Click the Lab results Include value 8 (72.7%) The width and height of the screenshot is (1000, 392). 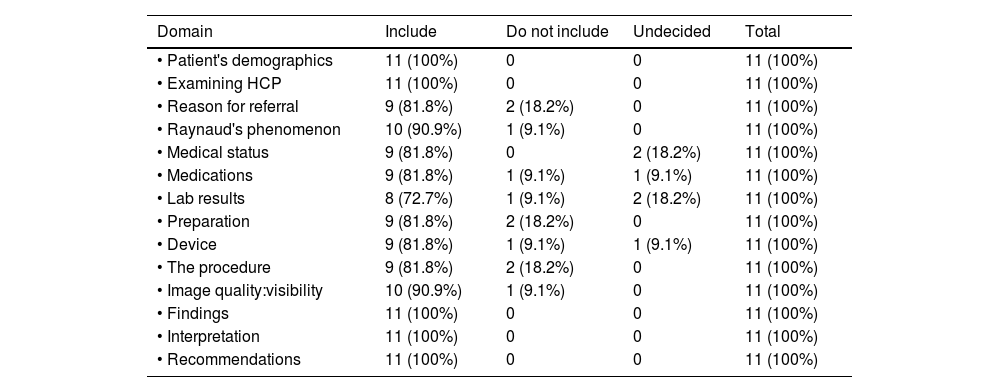[x=419, y=199]
